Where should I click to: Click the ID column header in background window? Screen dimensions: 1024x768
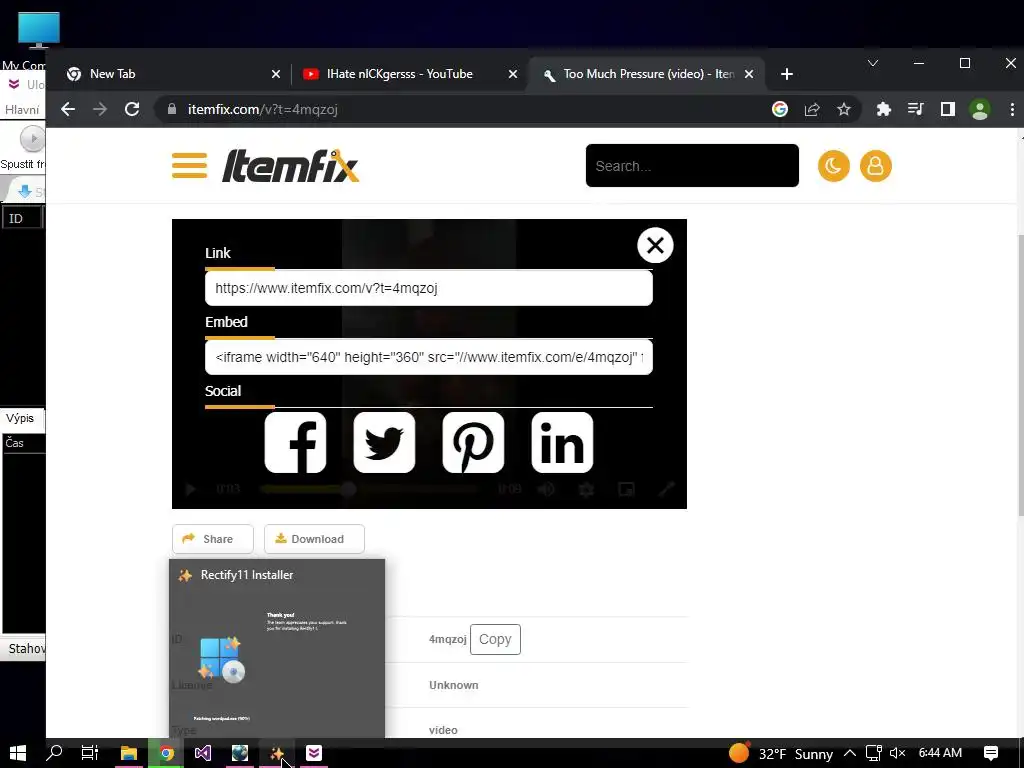click(22, 218)
